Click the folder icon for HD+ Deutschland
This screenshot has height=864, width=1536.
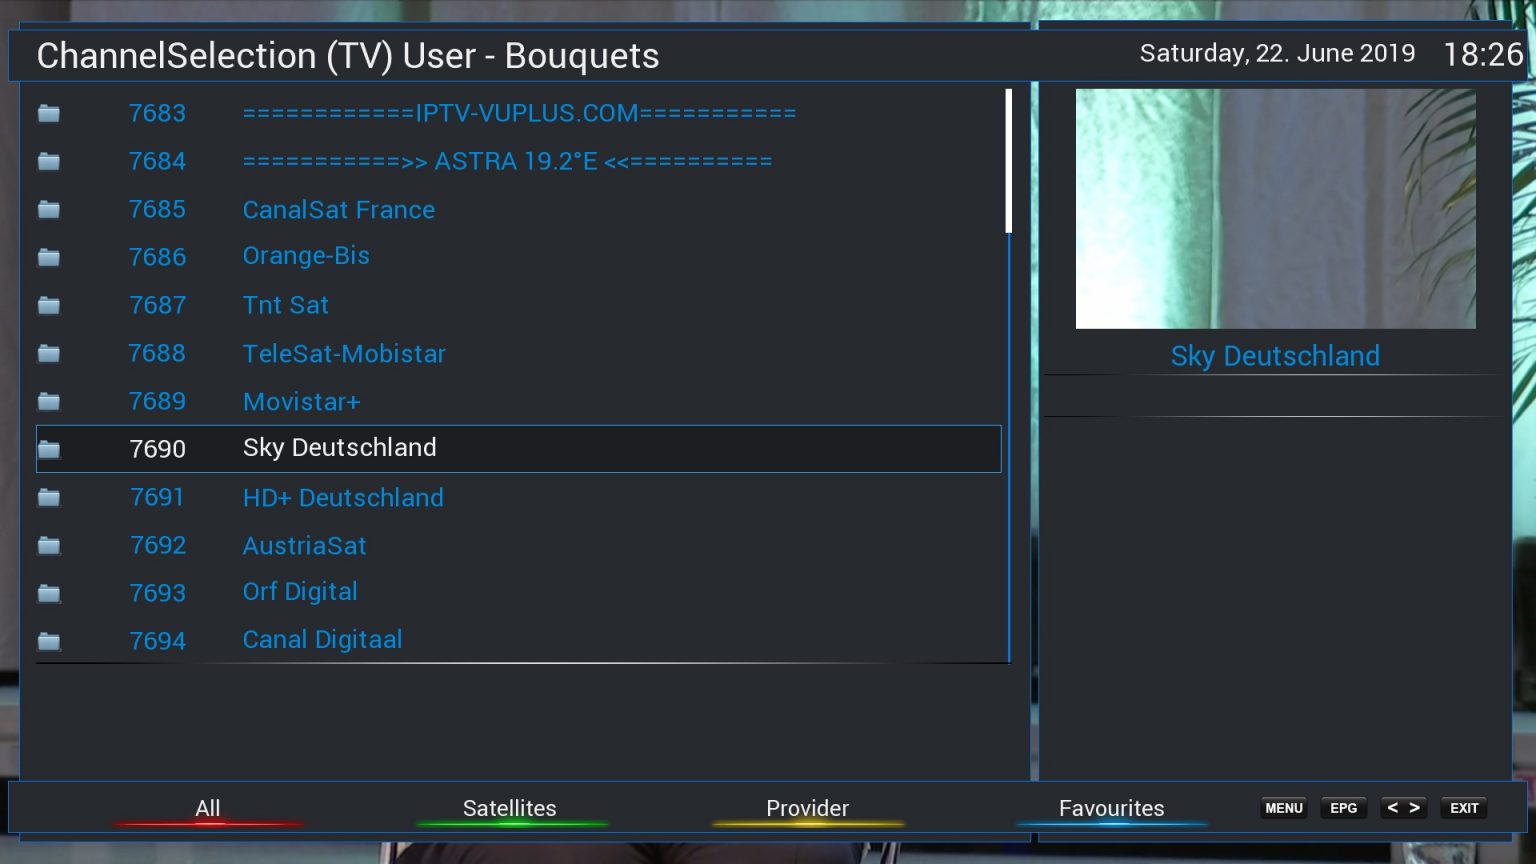click(49, 498)
